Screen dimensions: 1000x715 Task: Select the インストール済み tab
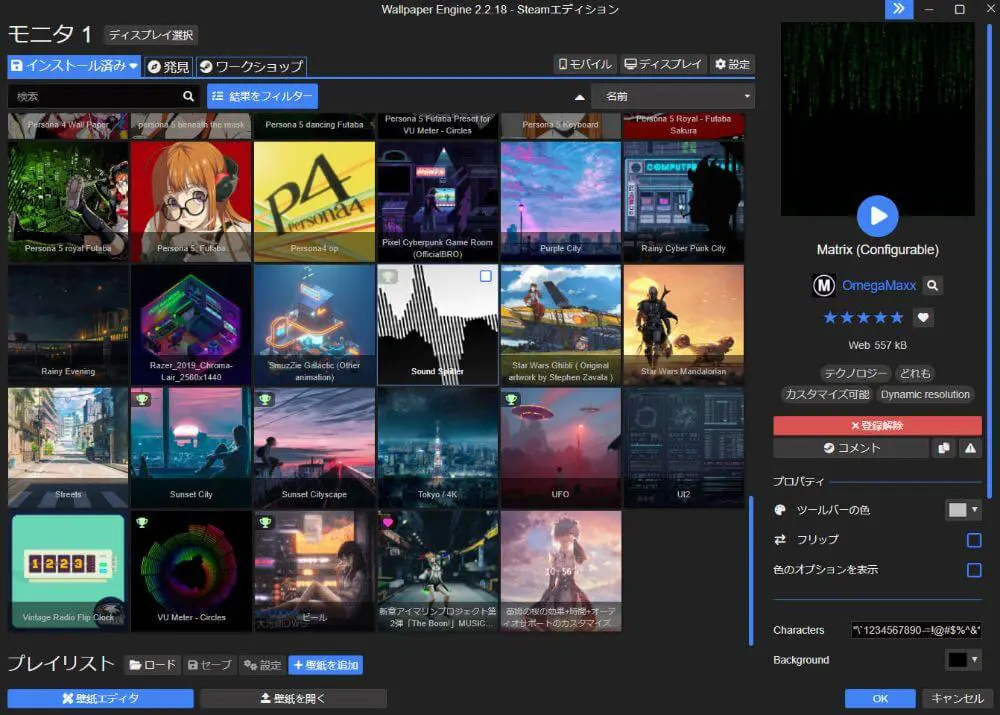(73, 65)
